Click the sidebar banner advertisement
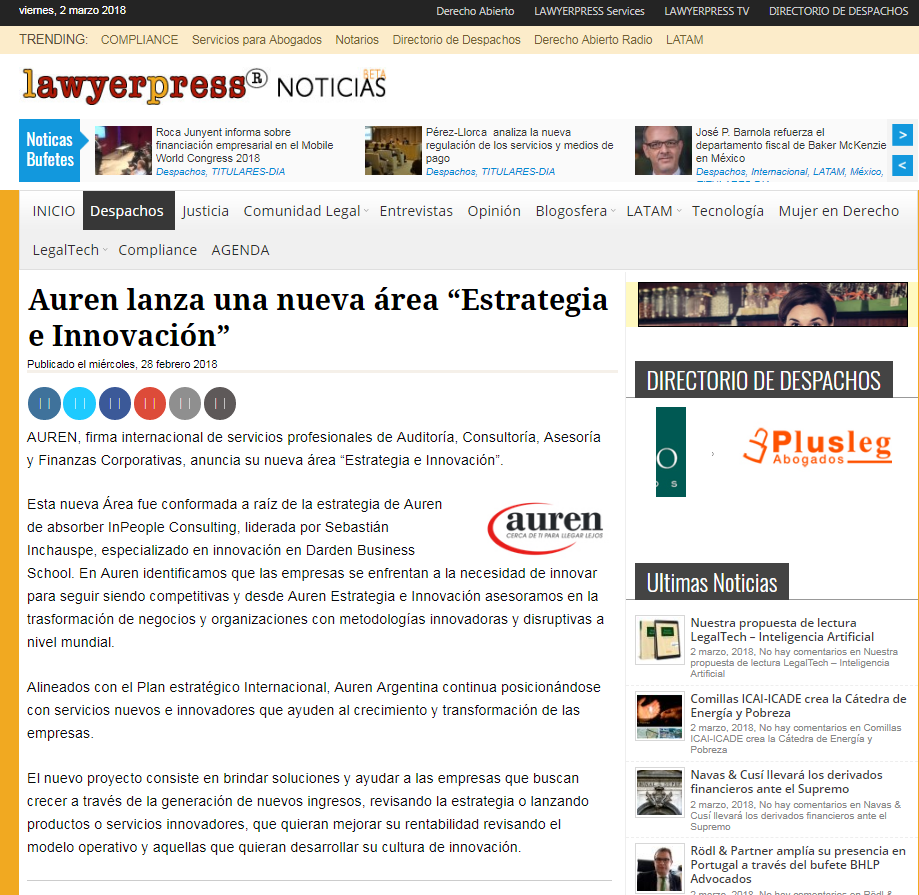 (x=772, y=304)
